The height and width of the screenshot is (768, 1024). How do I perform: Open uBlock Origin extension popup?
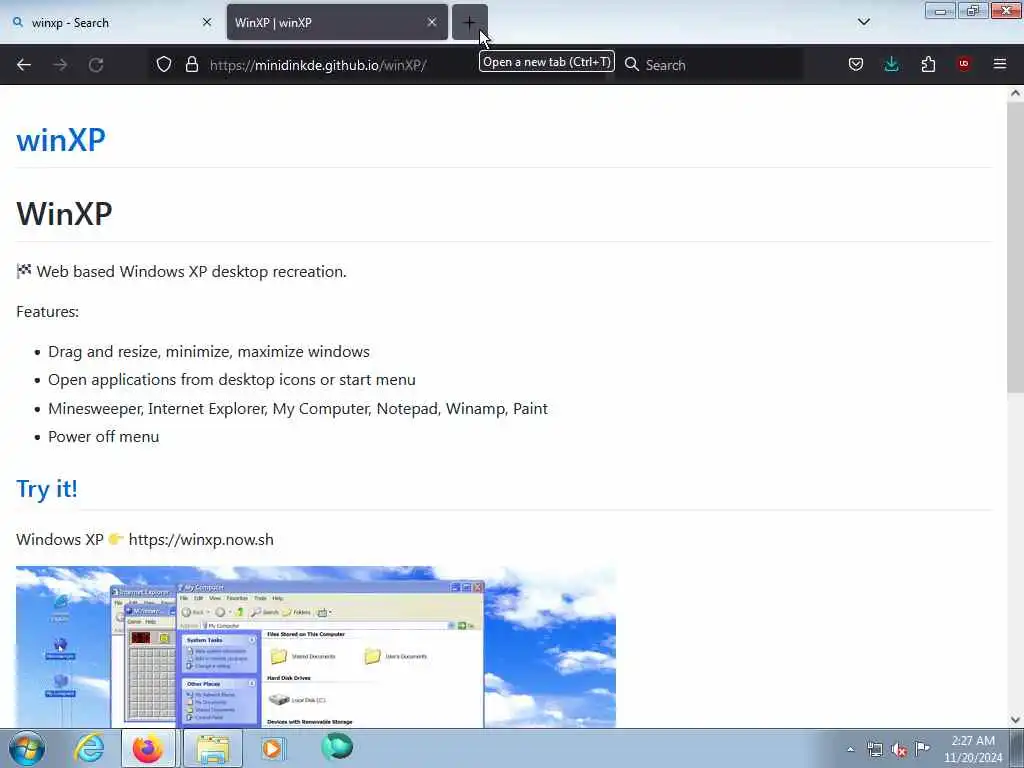click(964, 65)
